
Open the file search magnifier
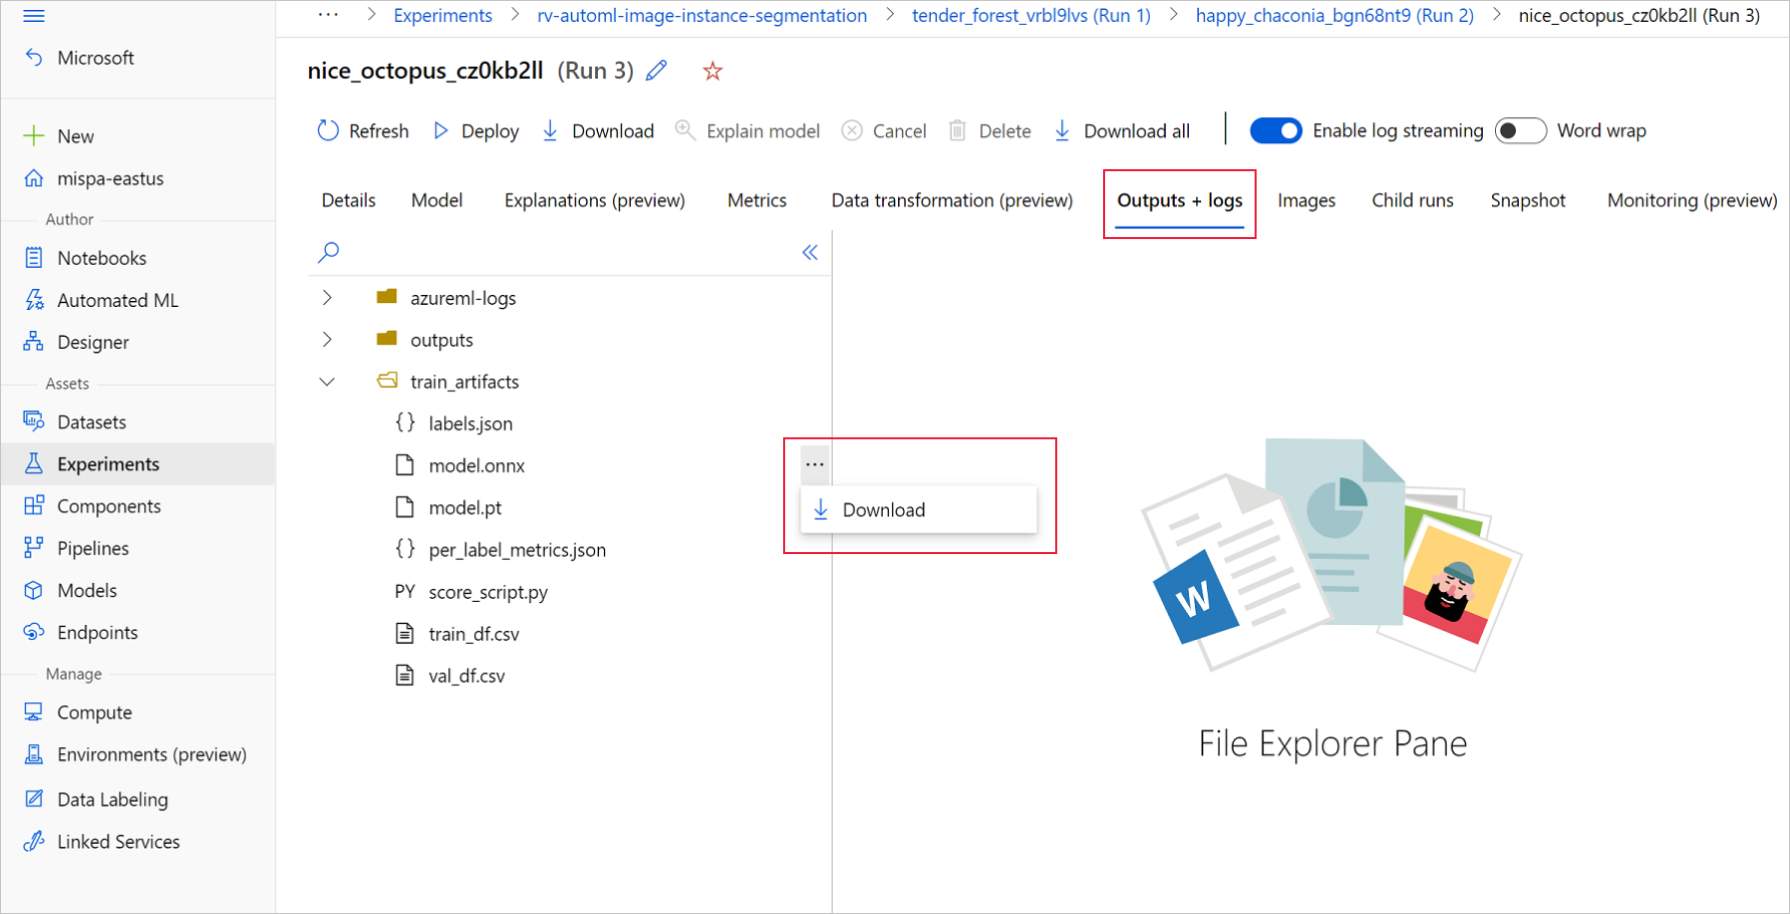(328, 252)
